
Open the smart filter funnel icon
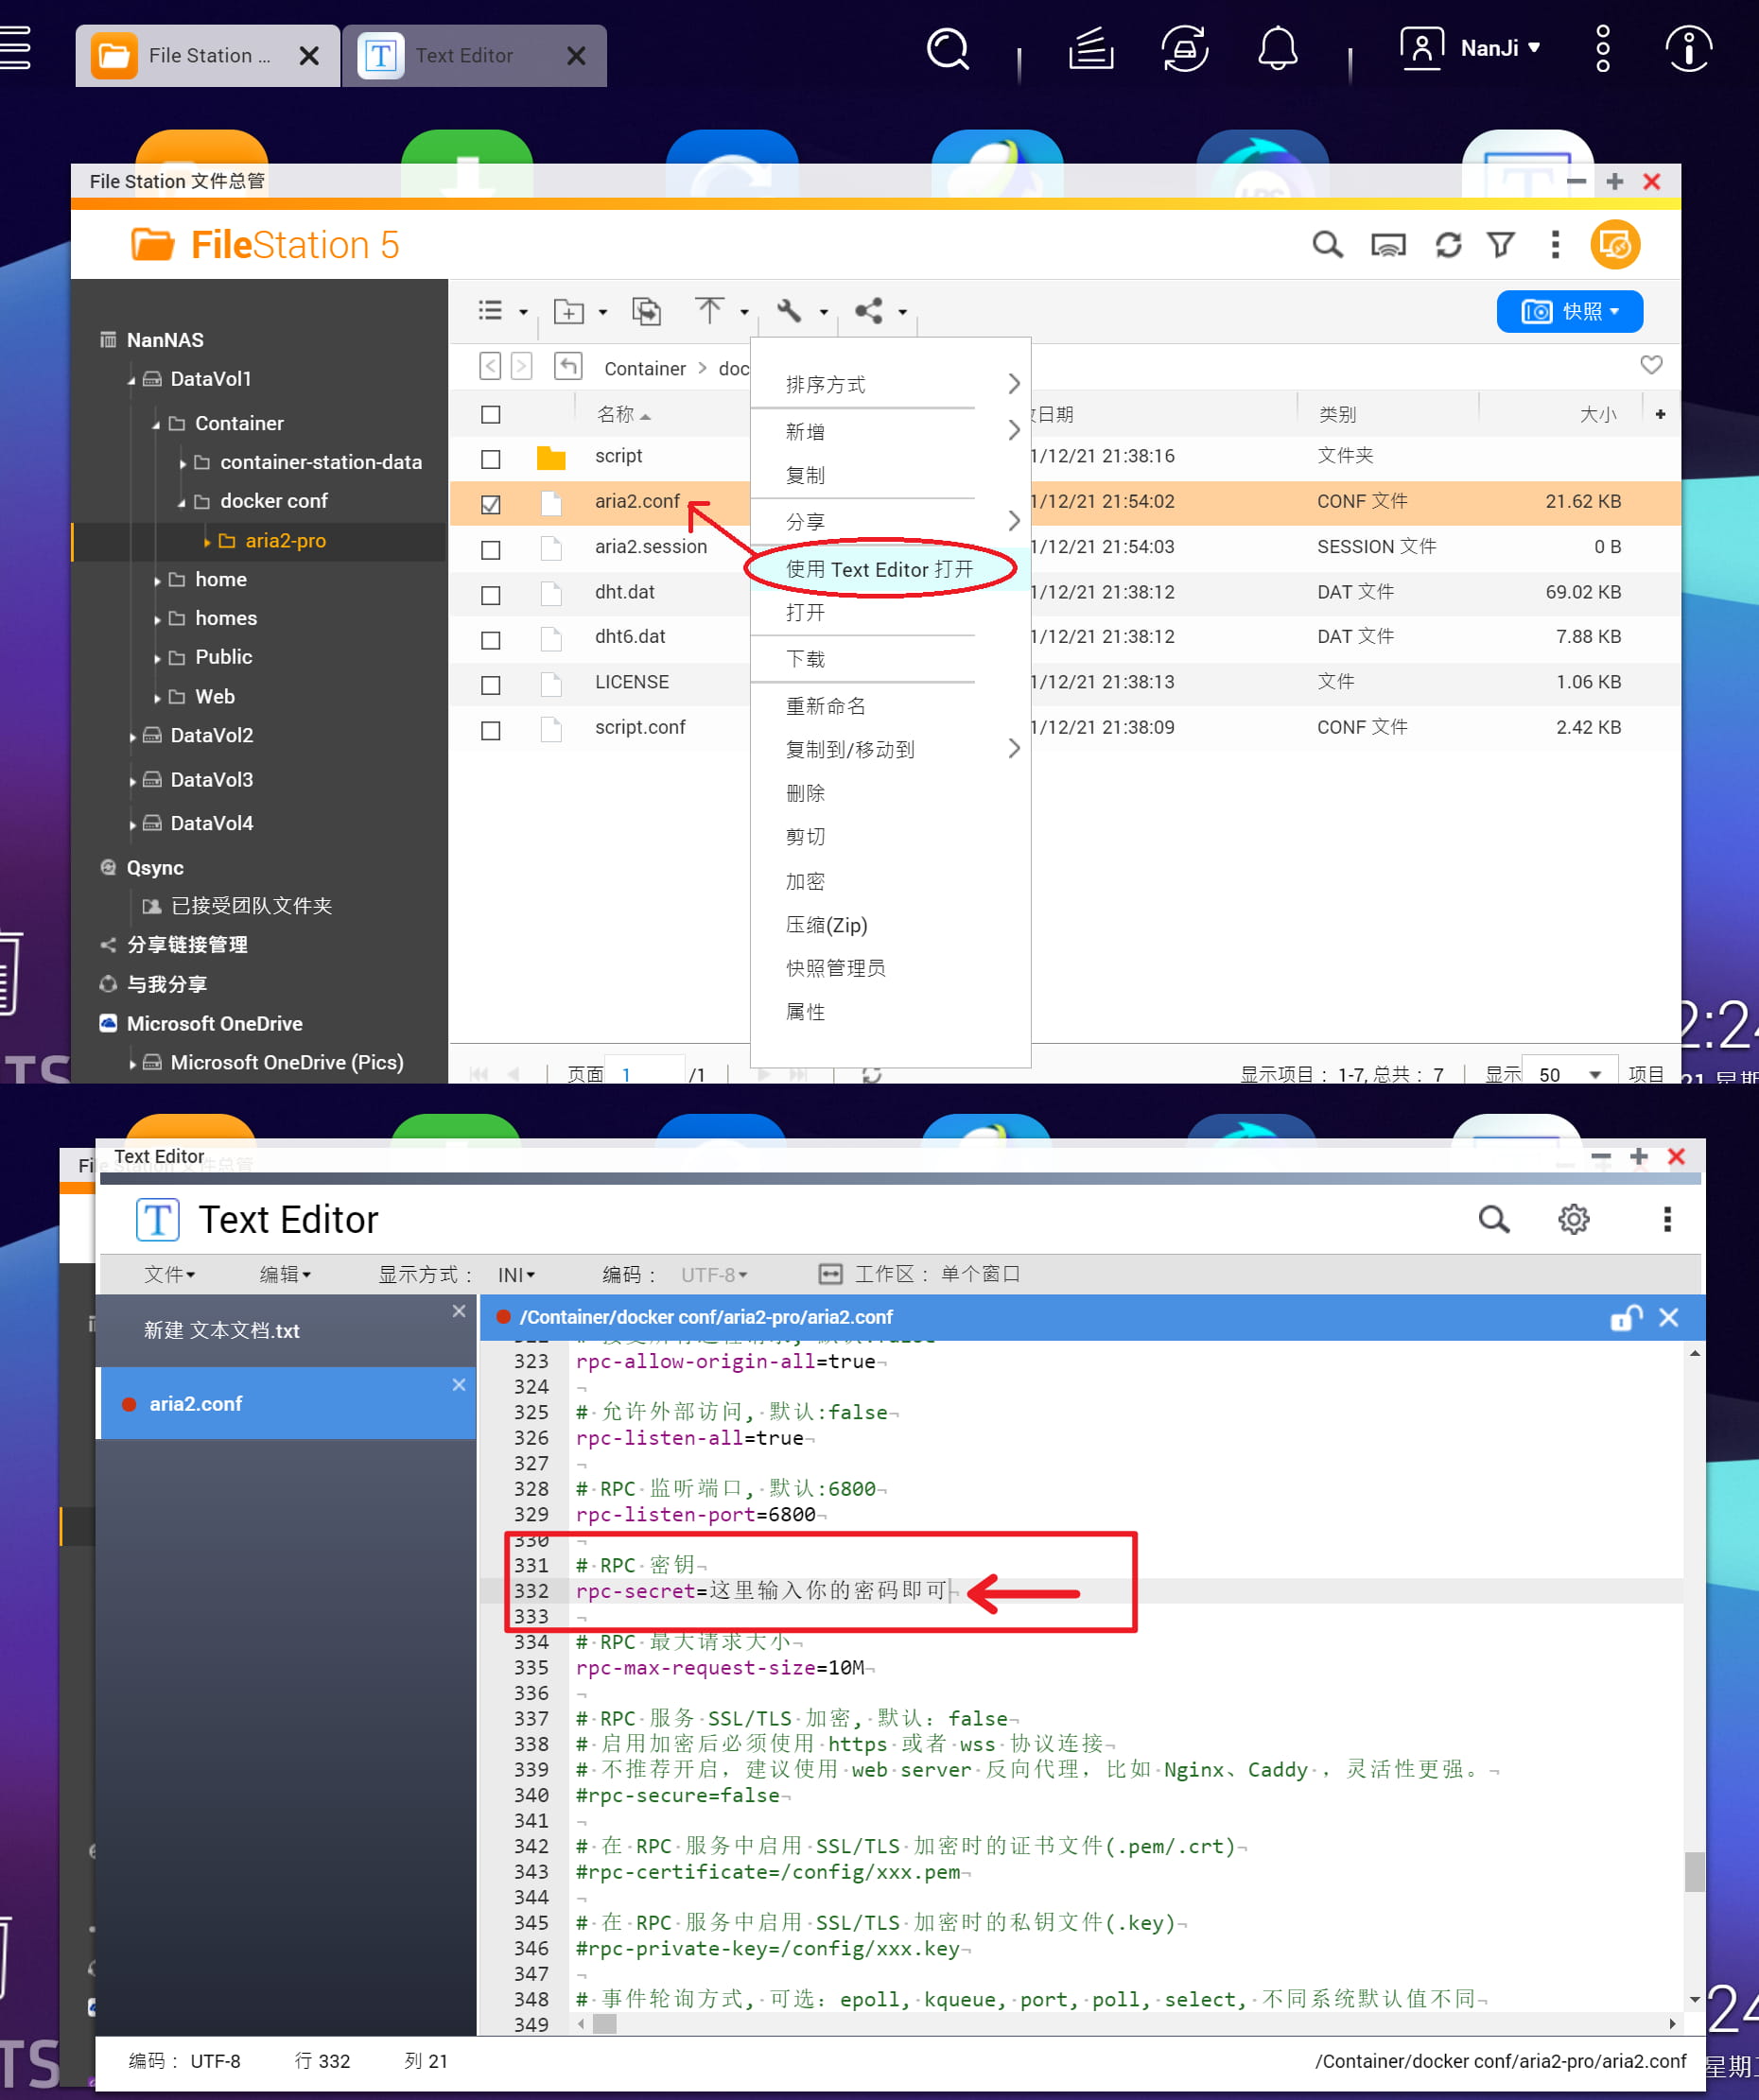tap(1501, 245)
